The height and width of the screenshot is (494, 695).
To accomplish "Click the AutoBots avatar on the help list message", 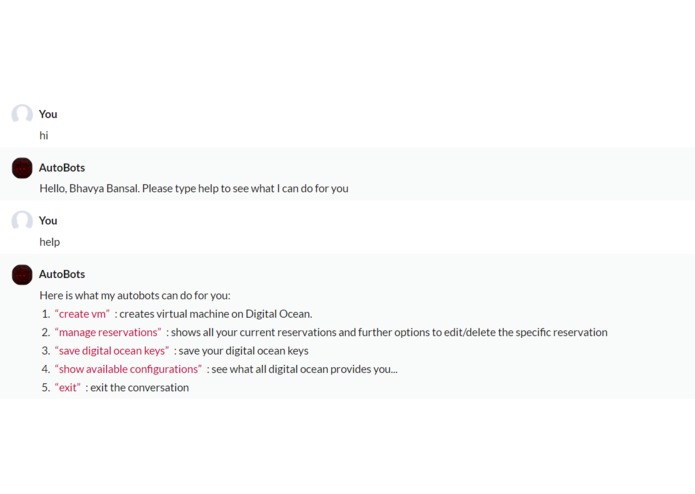I will [22, 275].
